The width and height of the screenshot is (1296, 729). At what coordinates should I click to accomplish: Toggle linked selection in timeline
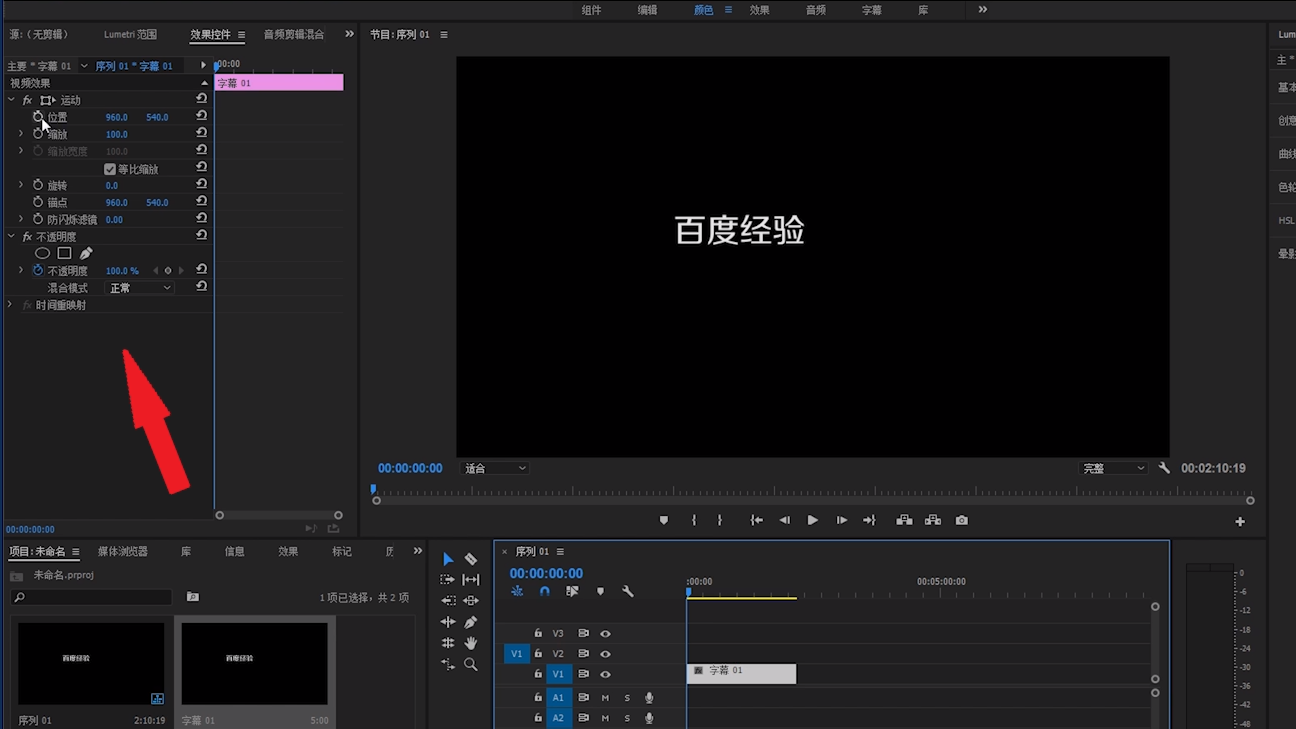[x=572, y=591]
